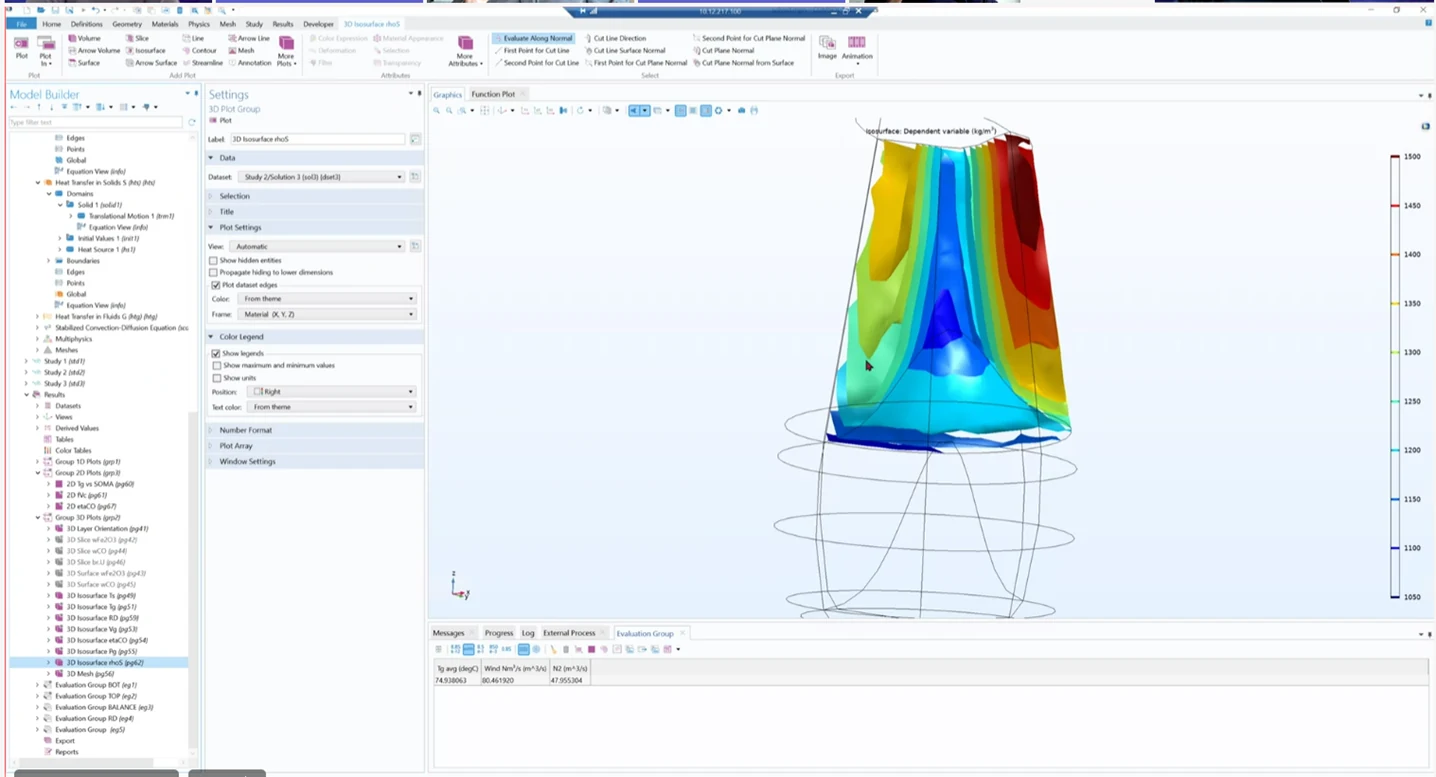
Task: Collapse the 3D Isosurface rhoS tree branch area
Action: pos(47,662)
